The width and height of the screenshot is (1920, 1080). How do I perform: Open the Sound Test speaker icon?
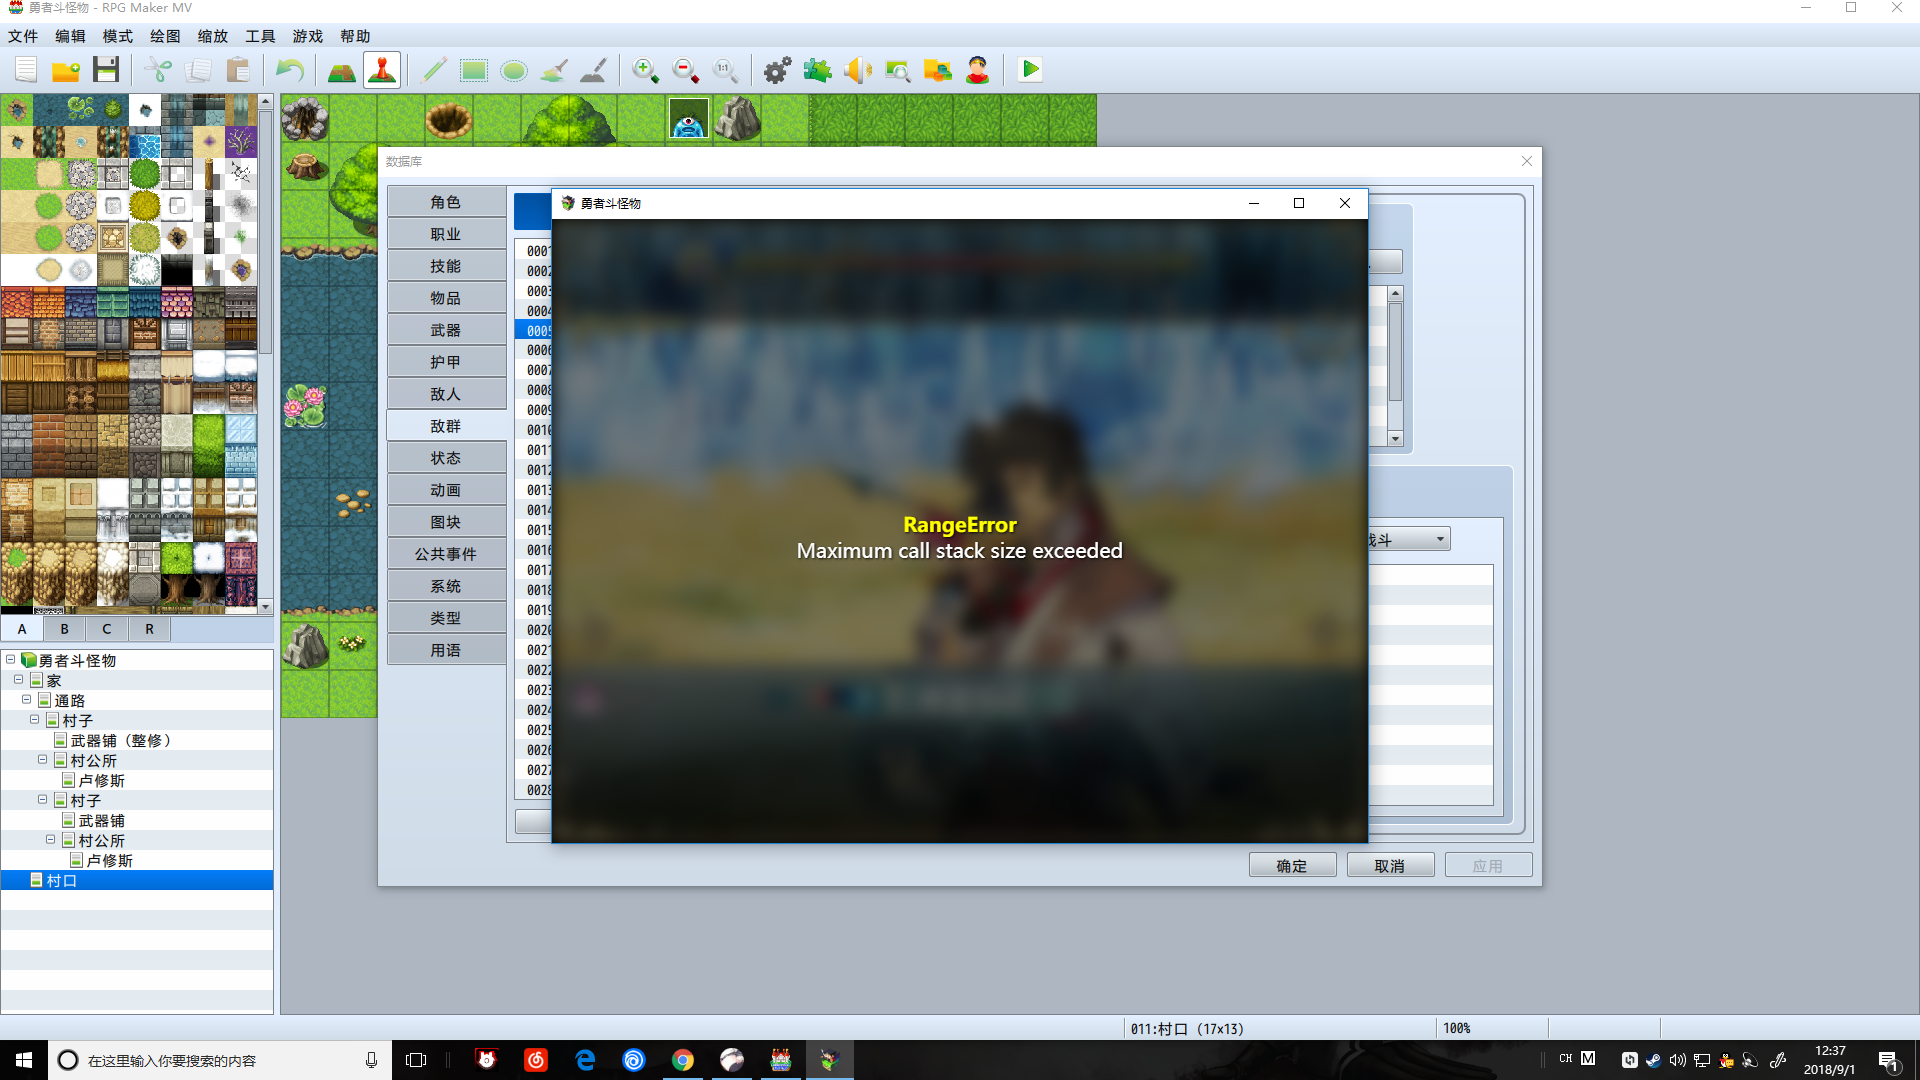click(x=858, y=70)
